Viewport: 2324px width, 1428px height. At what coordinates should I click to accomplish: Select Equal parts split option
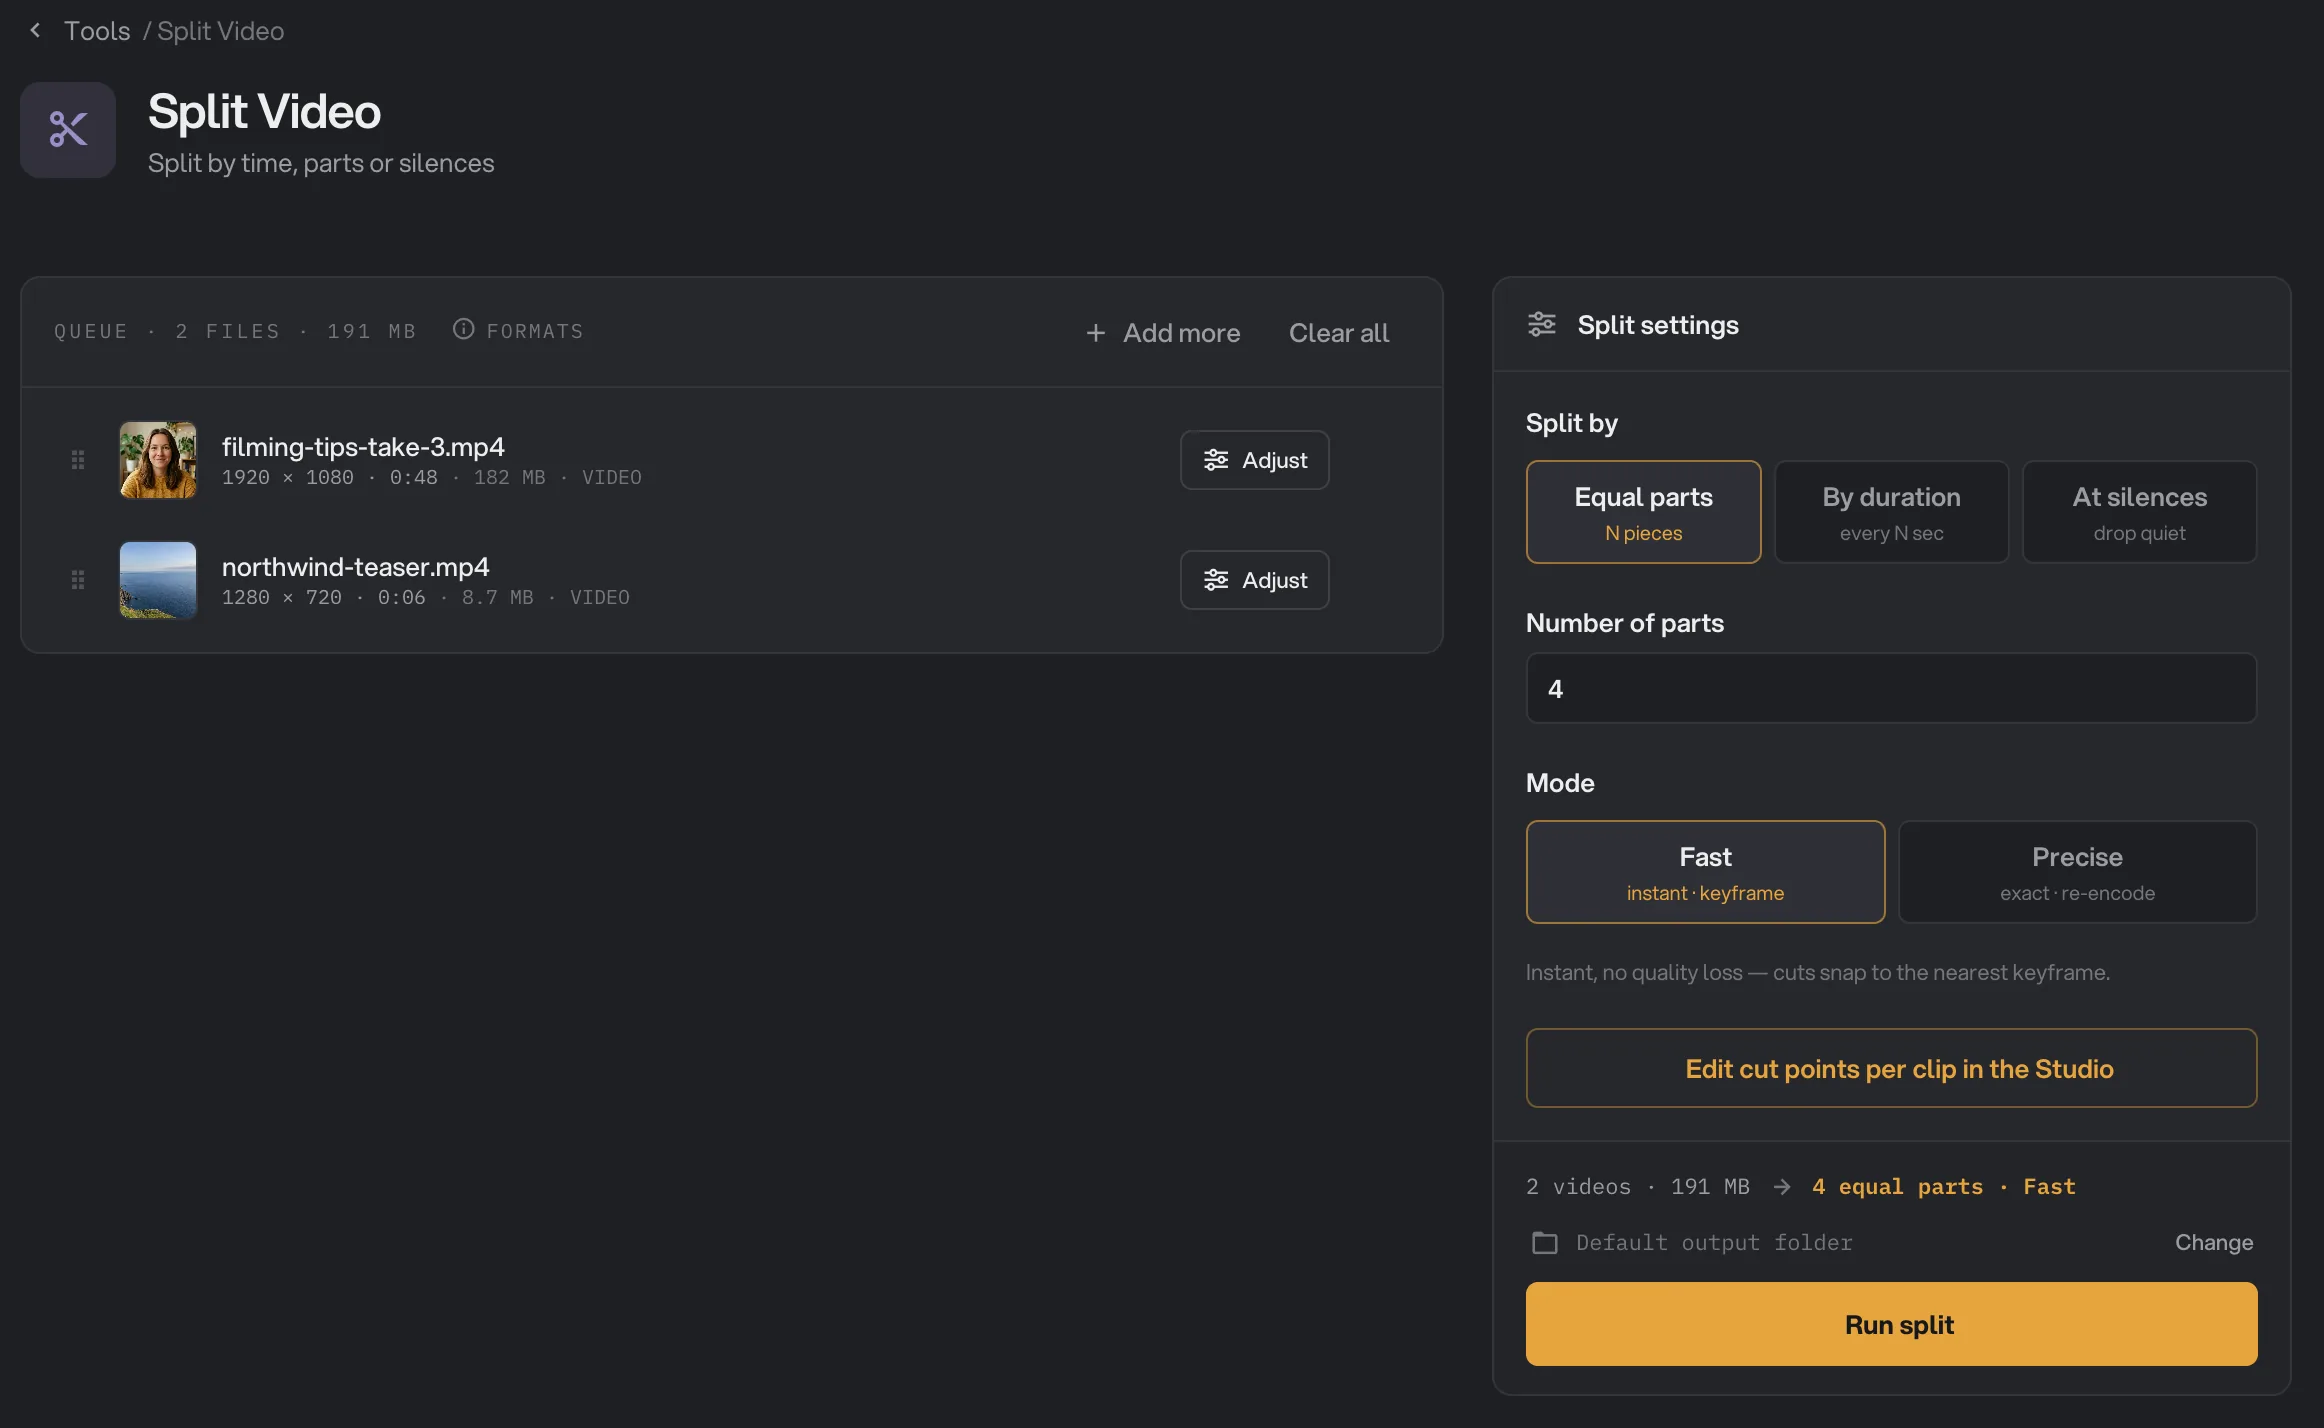tap(1644, 512)
